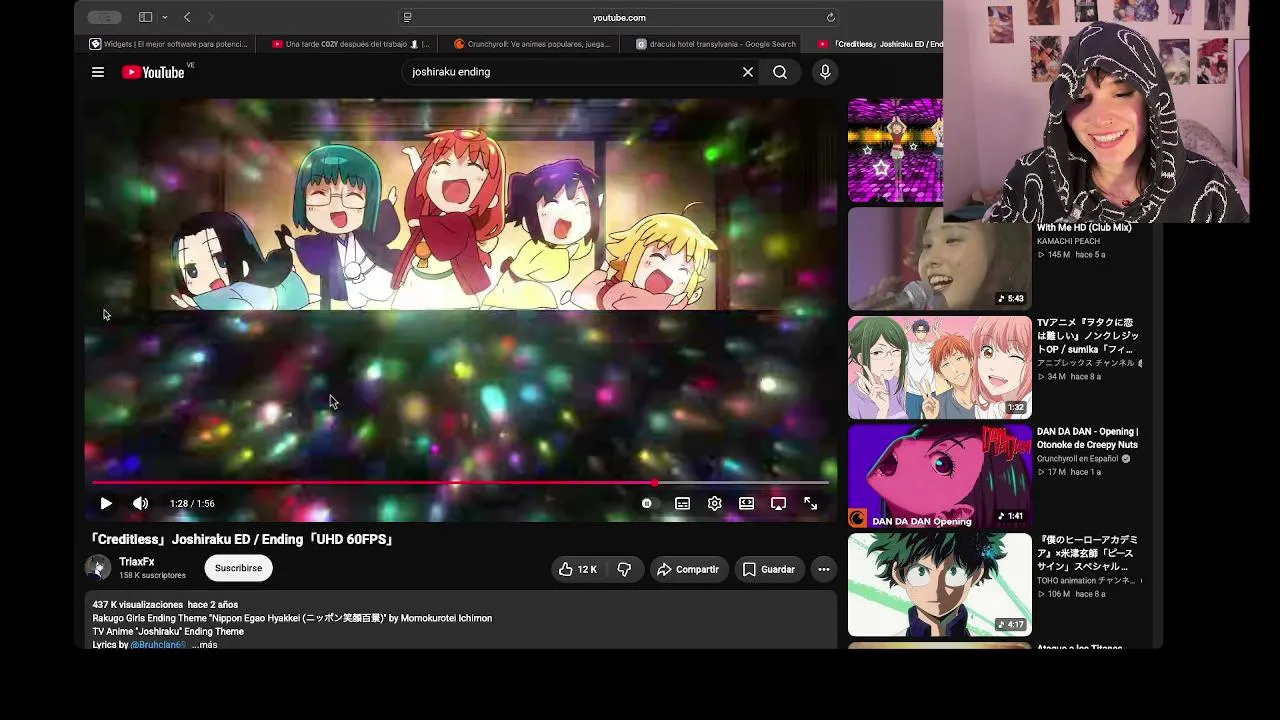This screenshot has width=1280, height=720.
Task: Open the TVアニメ sumika video title
Action: coord(1087,336)
